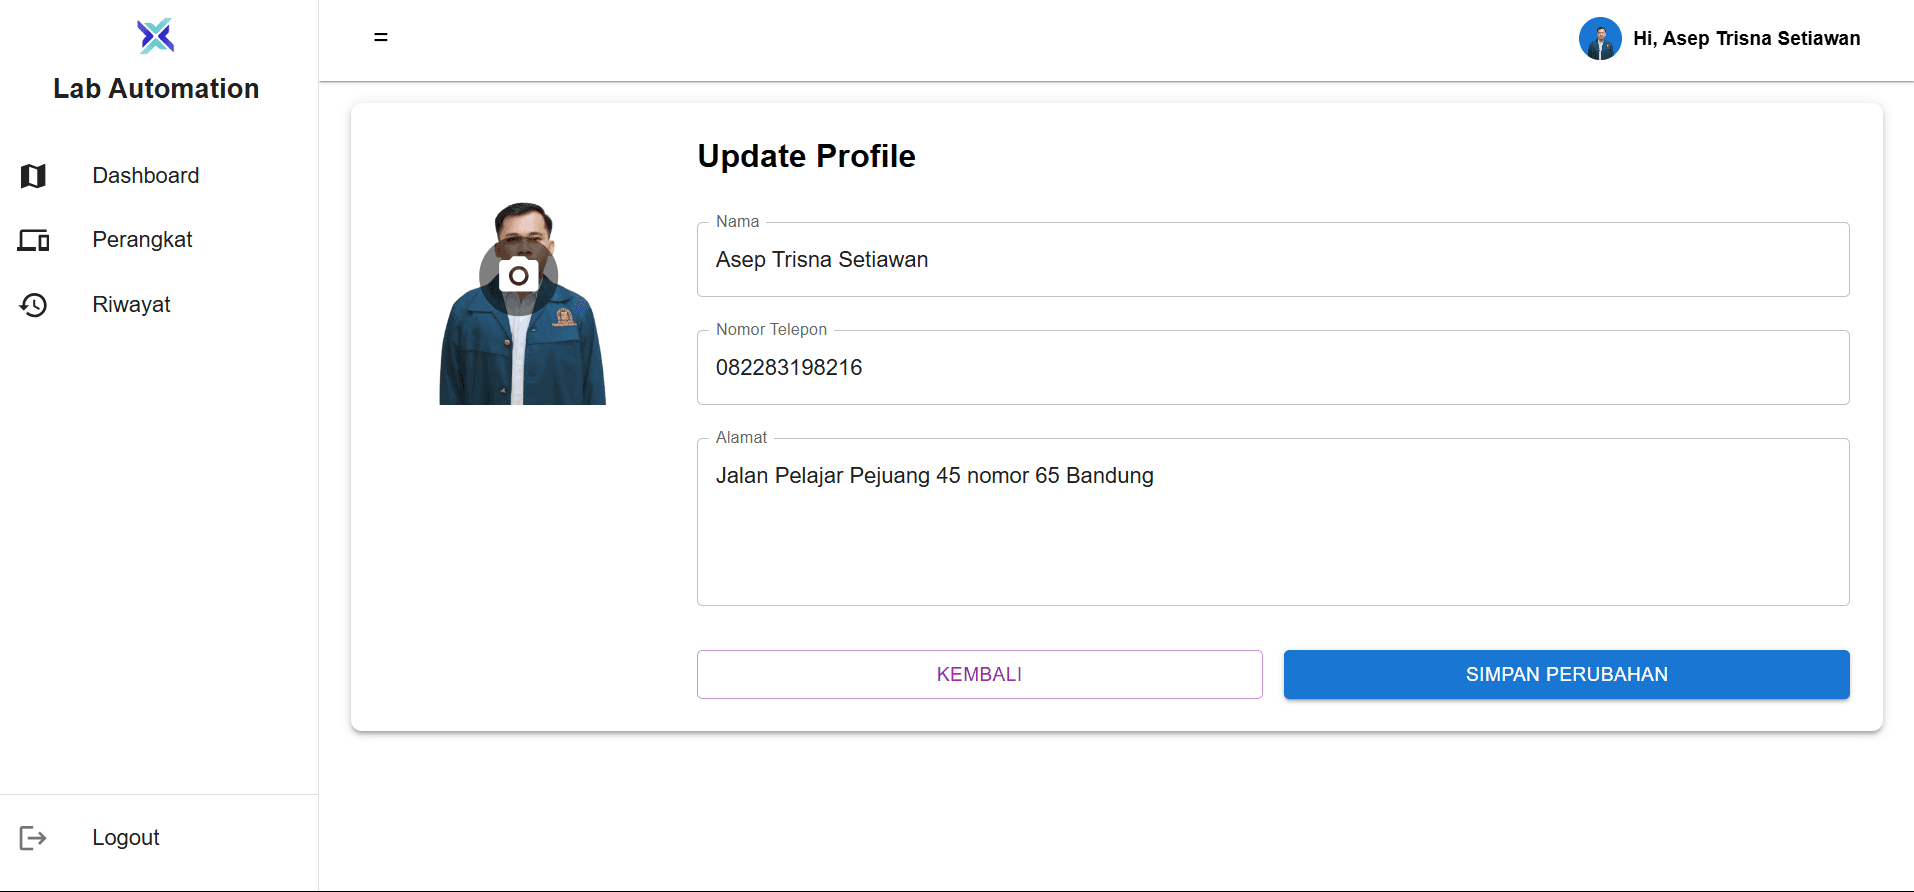Image resolution: width=1914 pixels, height=892 pixels.
Task: Select the Logout text in sidebar
Action: [126, 838]
